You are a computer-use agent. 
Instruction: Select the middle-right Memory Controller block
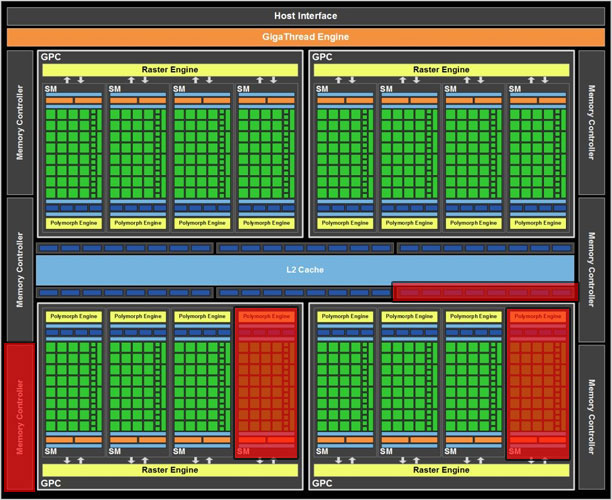point(591,269)
